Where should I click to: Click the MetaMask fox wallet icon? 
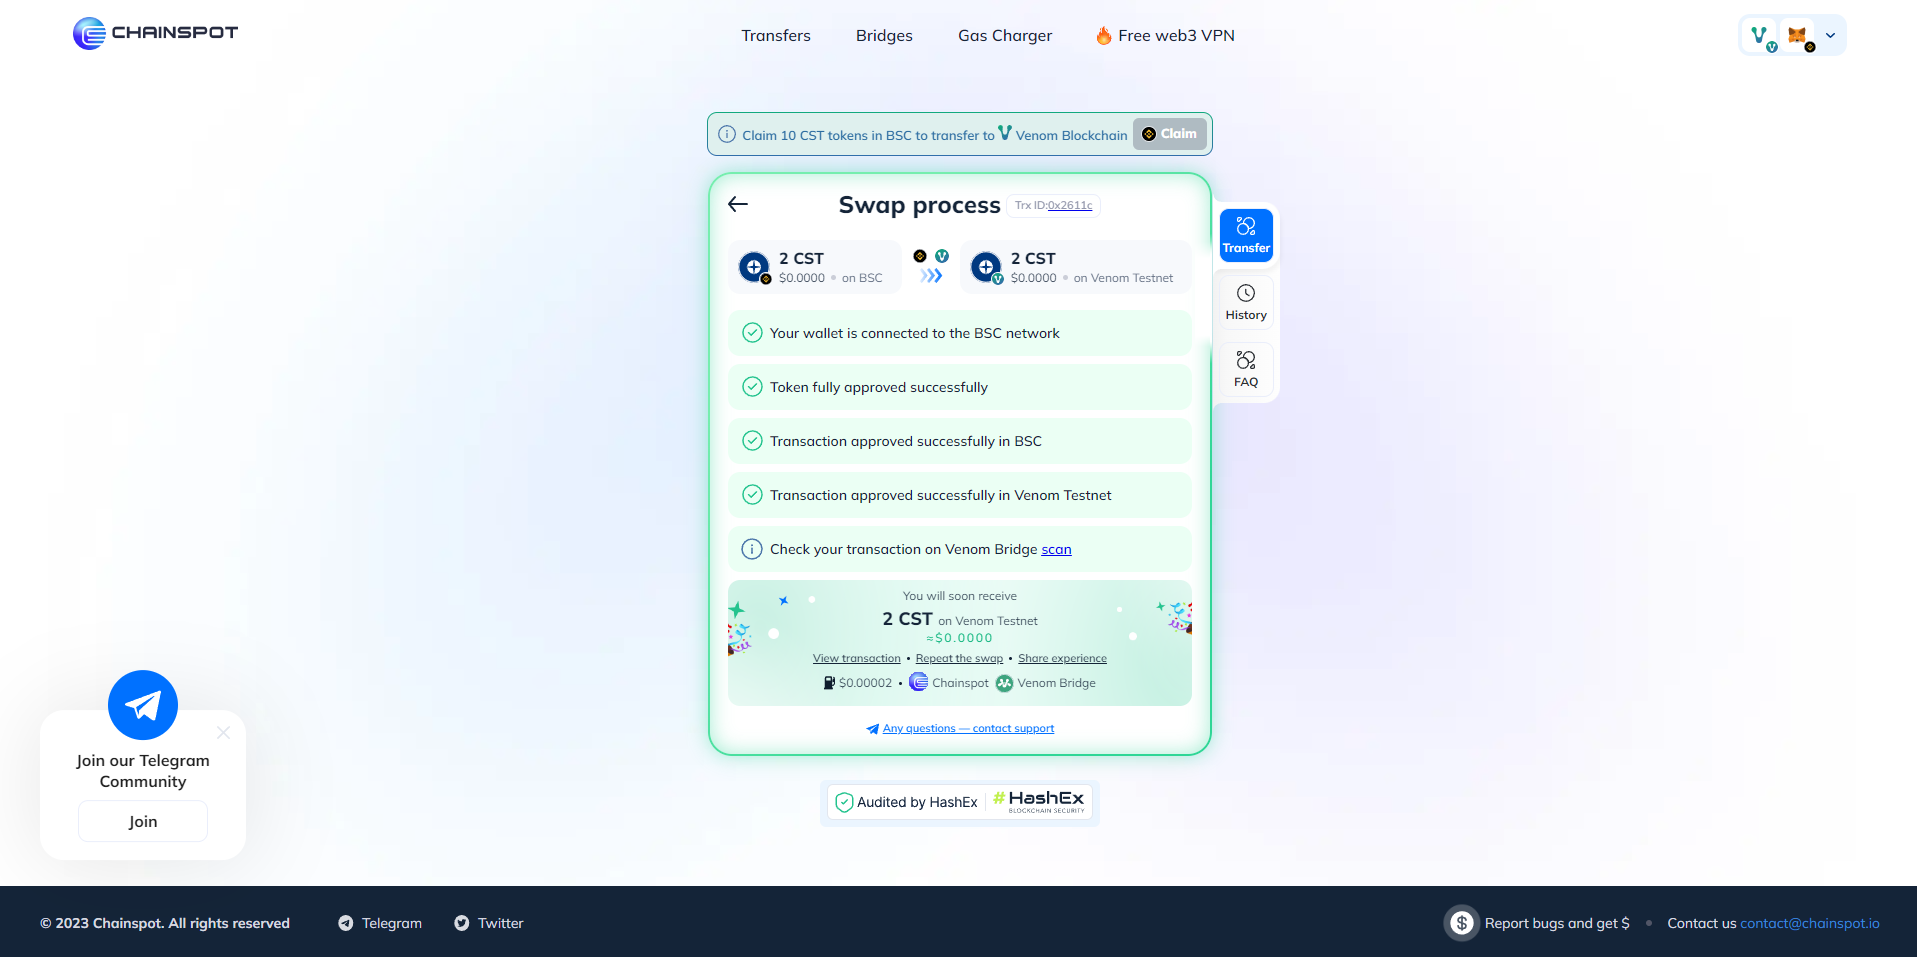(x=1798, y=36)
